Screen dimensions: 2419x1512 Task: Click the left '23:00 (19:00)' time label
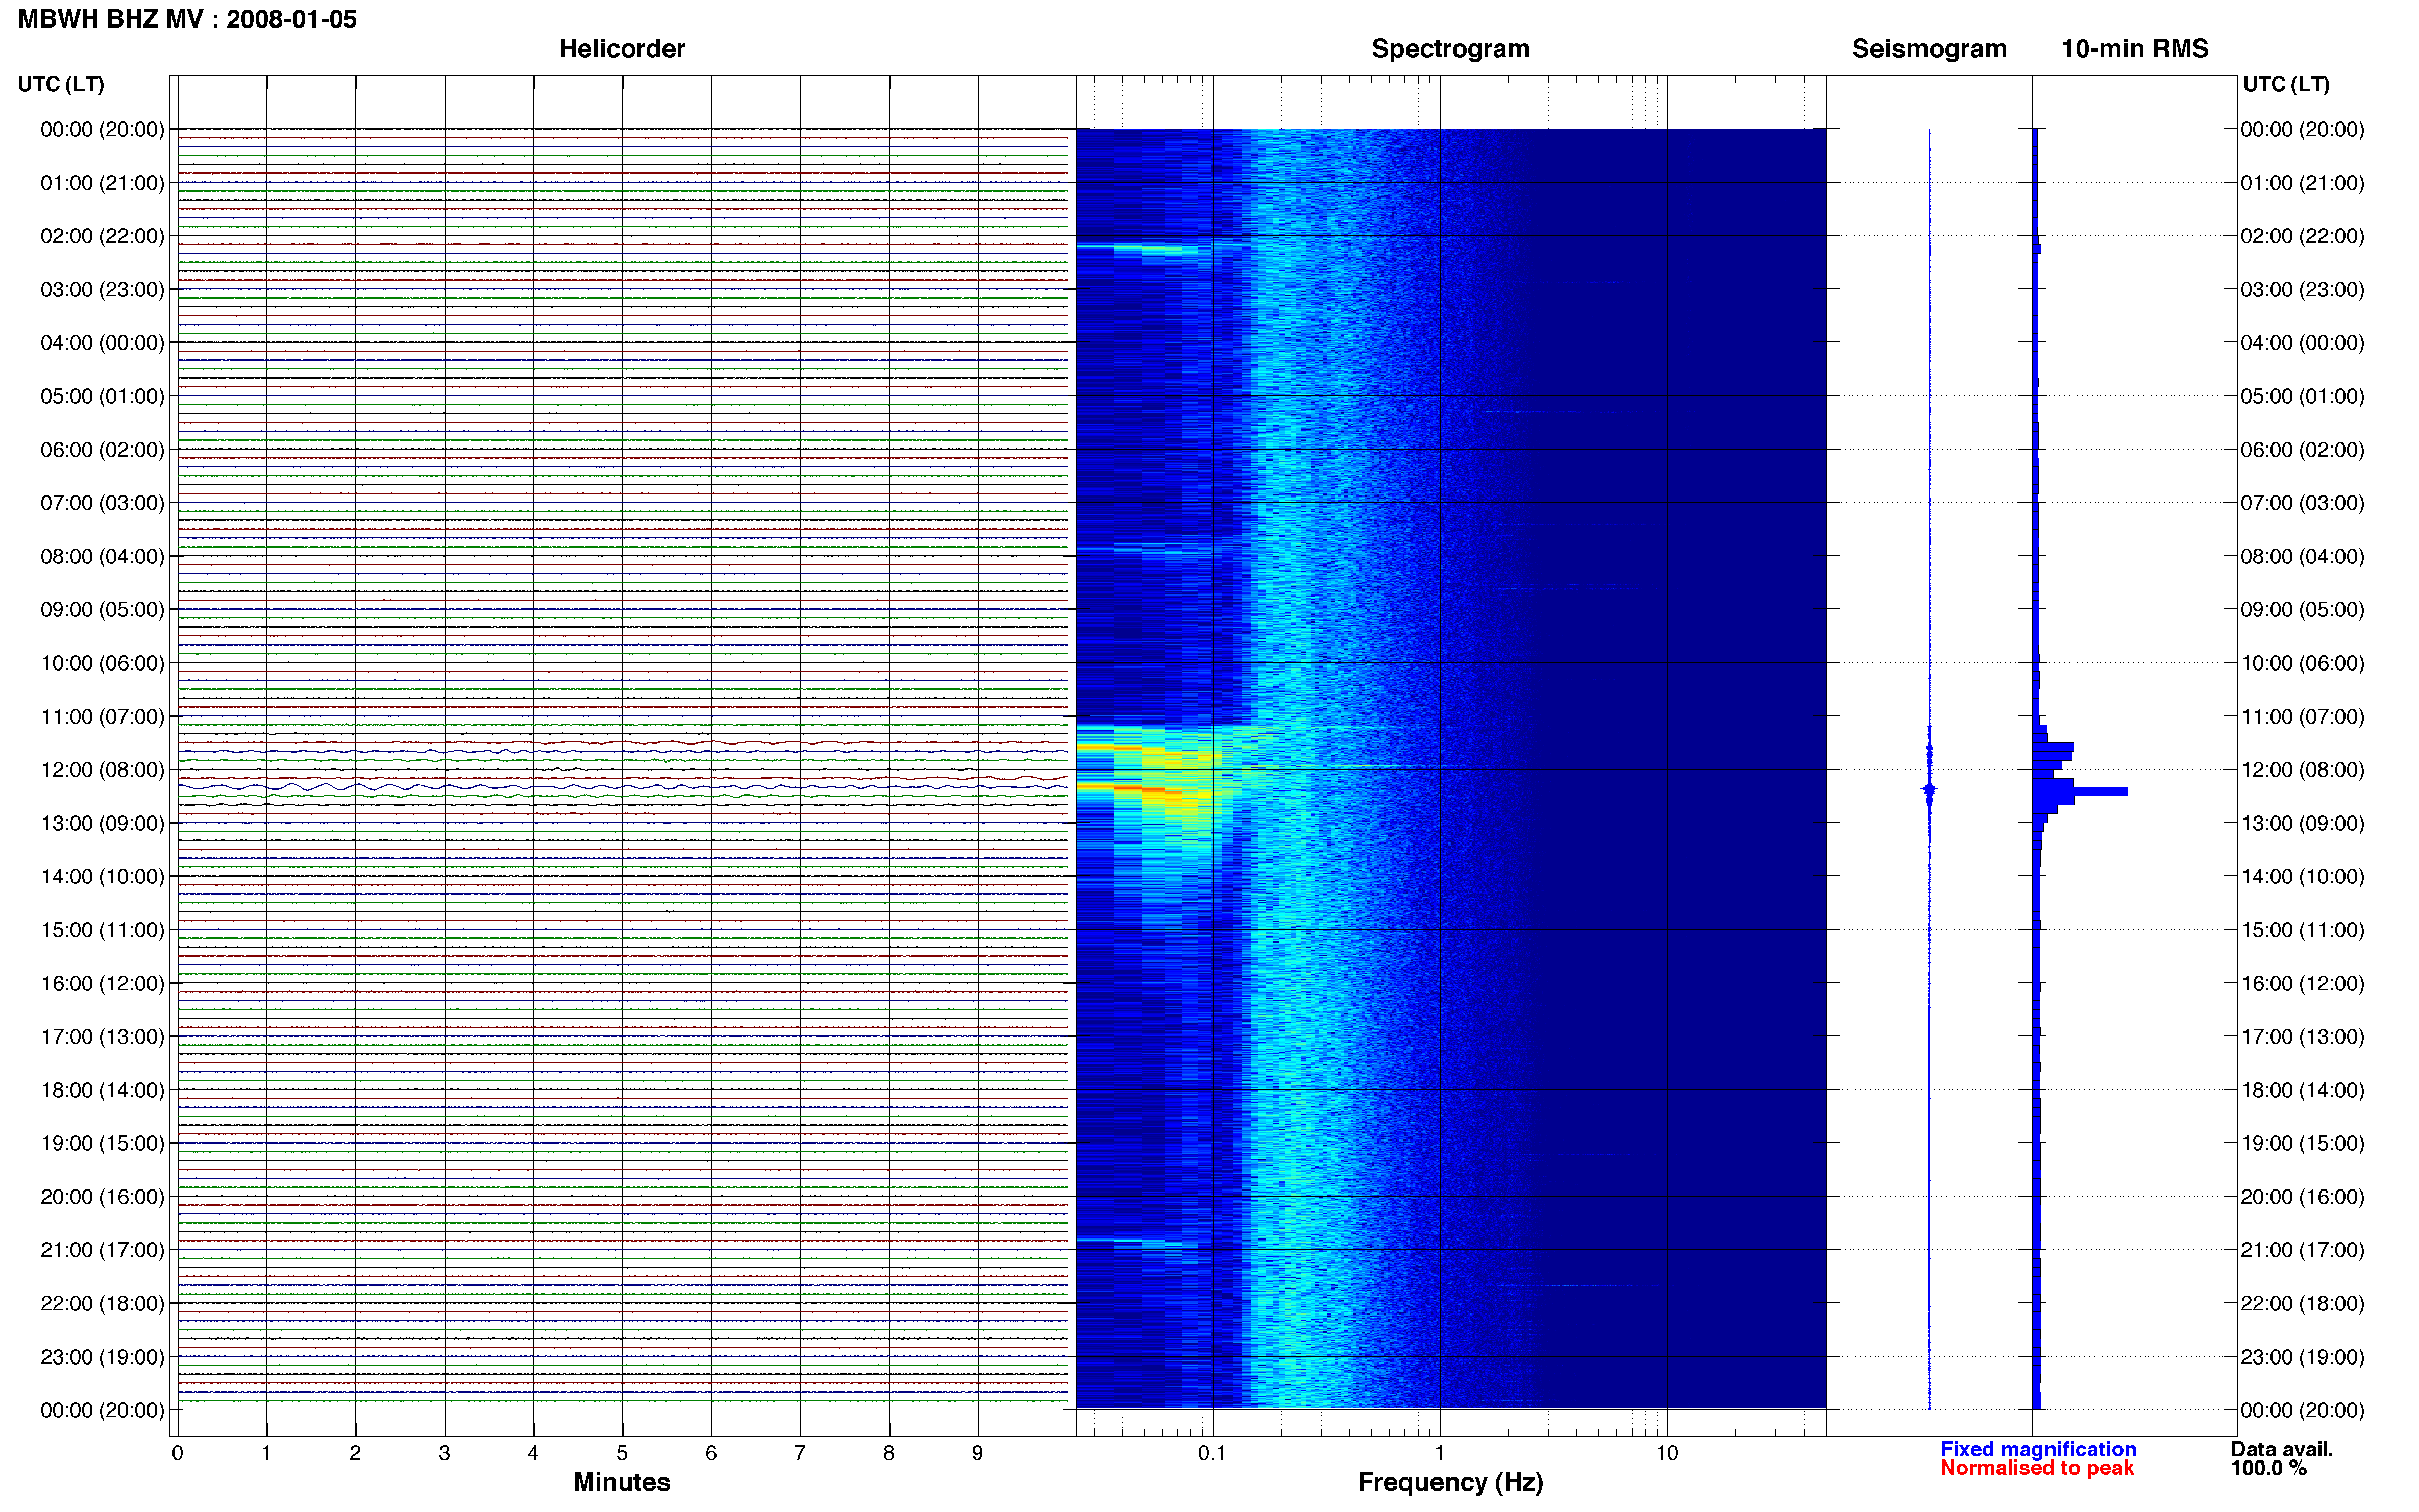pos(102,1357)
